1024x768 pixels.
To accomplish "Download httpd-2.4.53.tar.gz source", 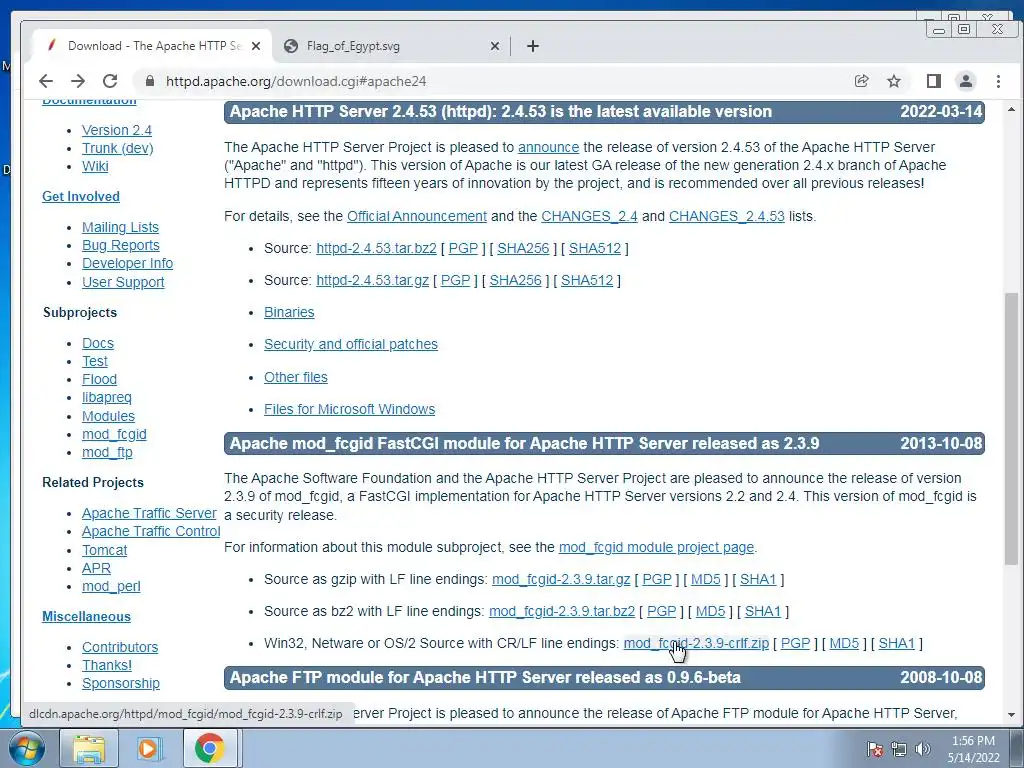I will (x=372, y=280).
